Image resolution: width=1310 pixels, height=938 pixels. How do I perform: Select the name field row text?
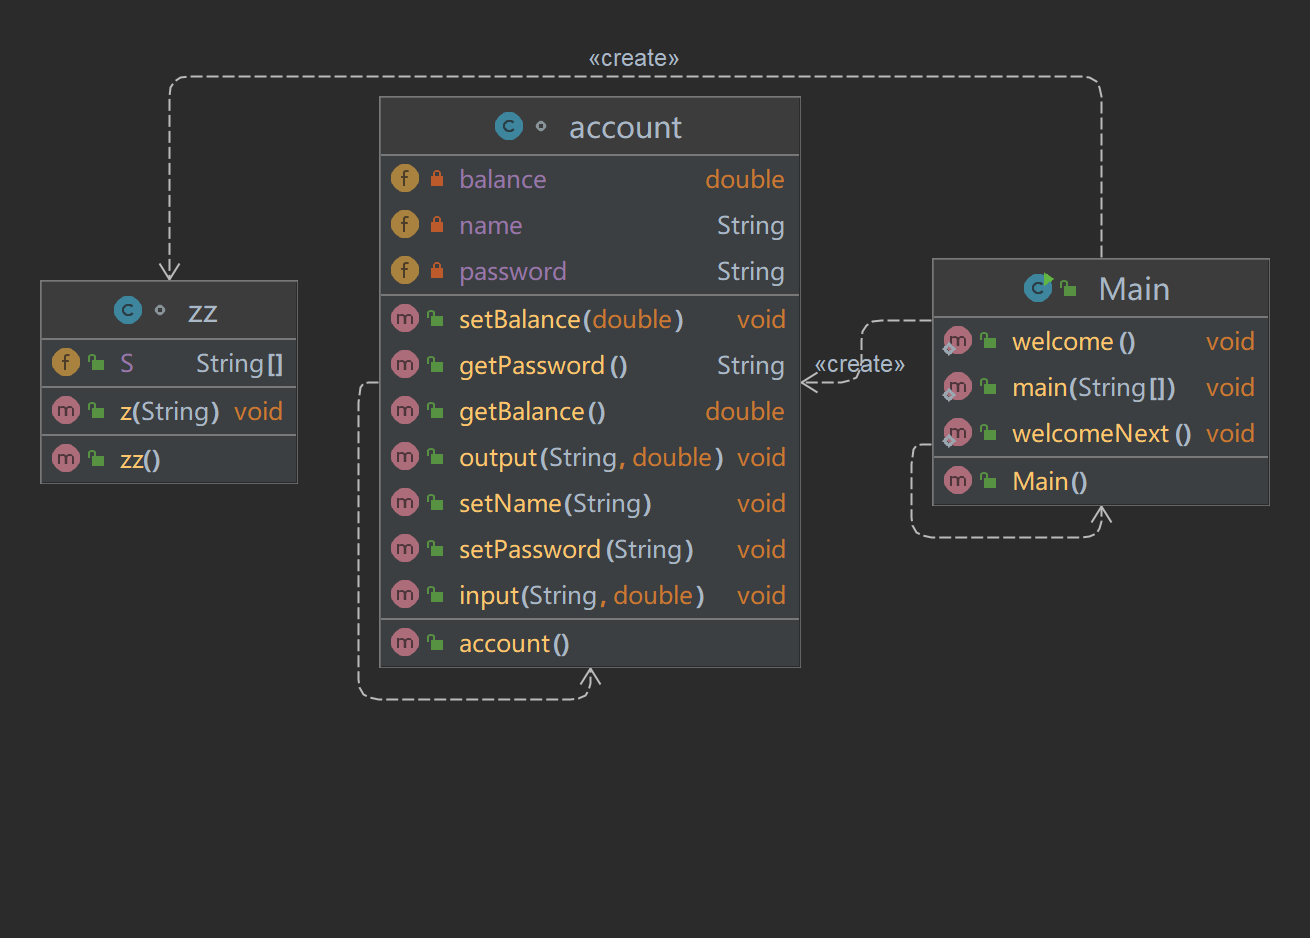[490, 225]
